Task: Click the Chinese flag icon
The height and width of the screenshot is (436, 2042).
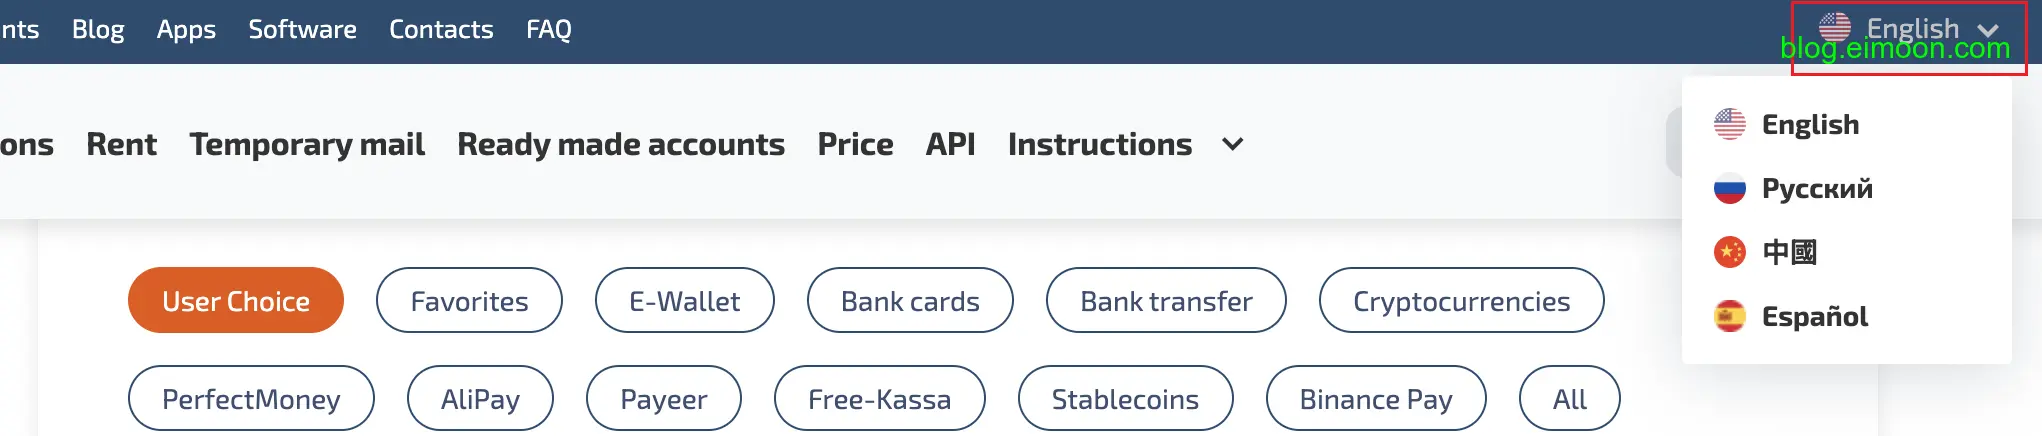Action: 1729,252
